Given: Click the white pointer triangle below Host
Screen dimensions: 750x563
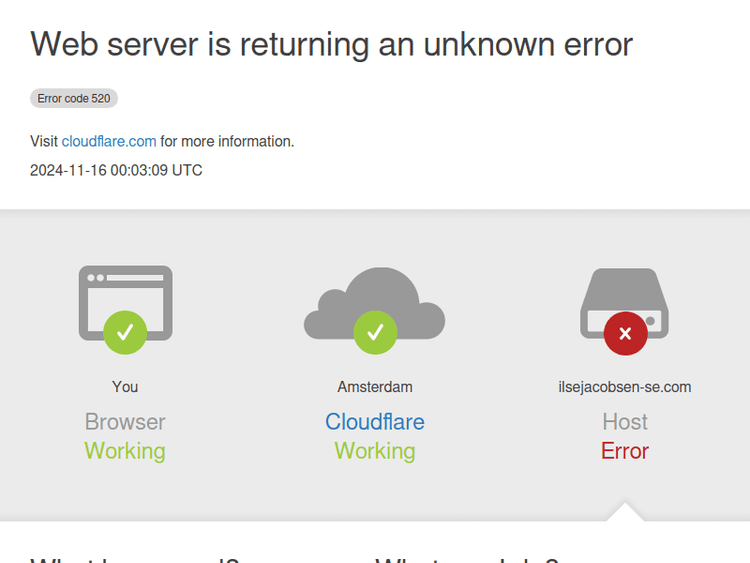Looking at the screenshot, I should click(x=625, y=513).
